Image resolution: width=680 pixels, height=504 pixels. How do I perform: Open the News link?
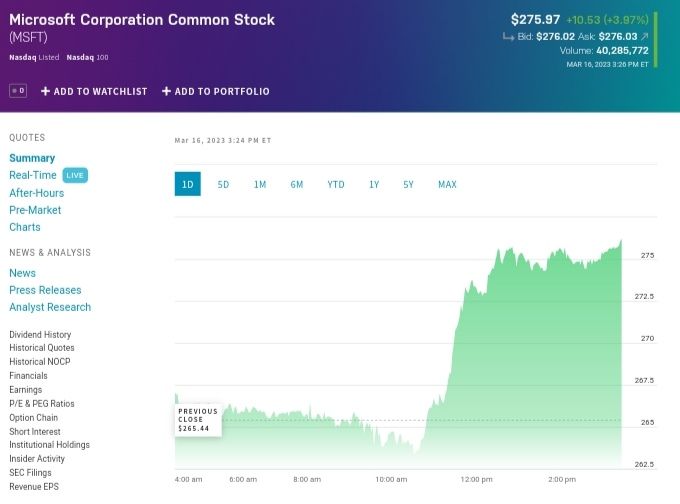point(23,273)
